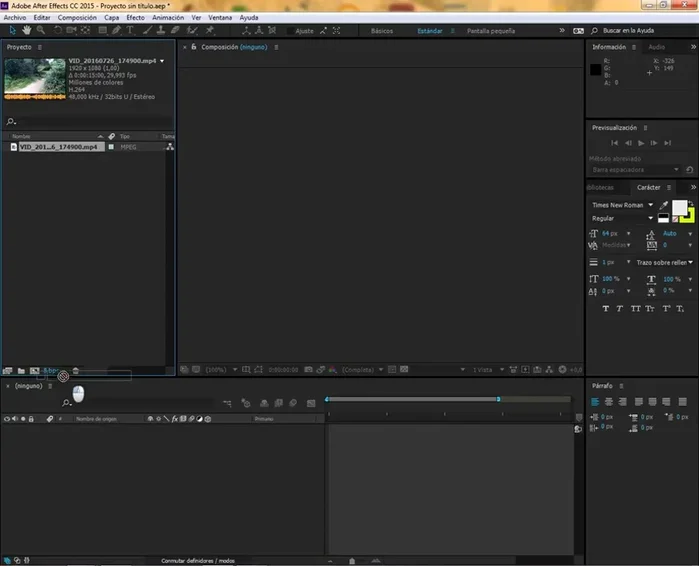Click the timeline work area bar

click(x=412, y=399)
